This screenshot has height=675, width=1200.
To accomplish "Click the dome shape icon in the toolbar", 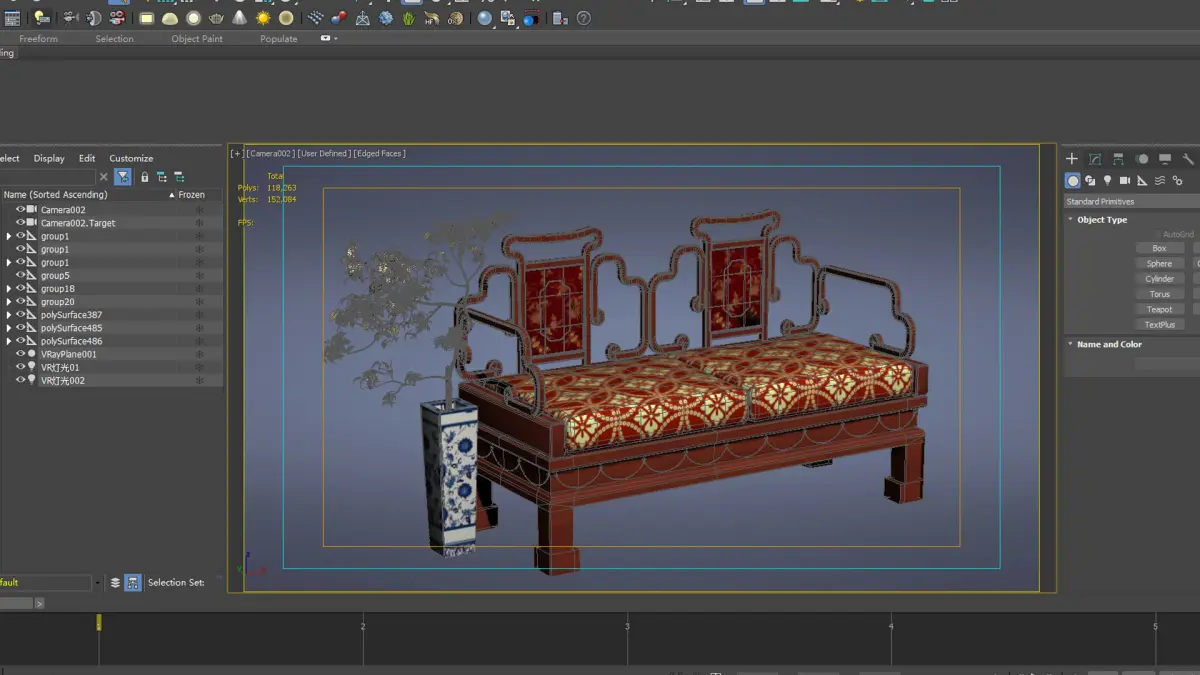I will pos(170,19).
